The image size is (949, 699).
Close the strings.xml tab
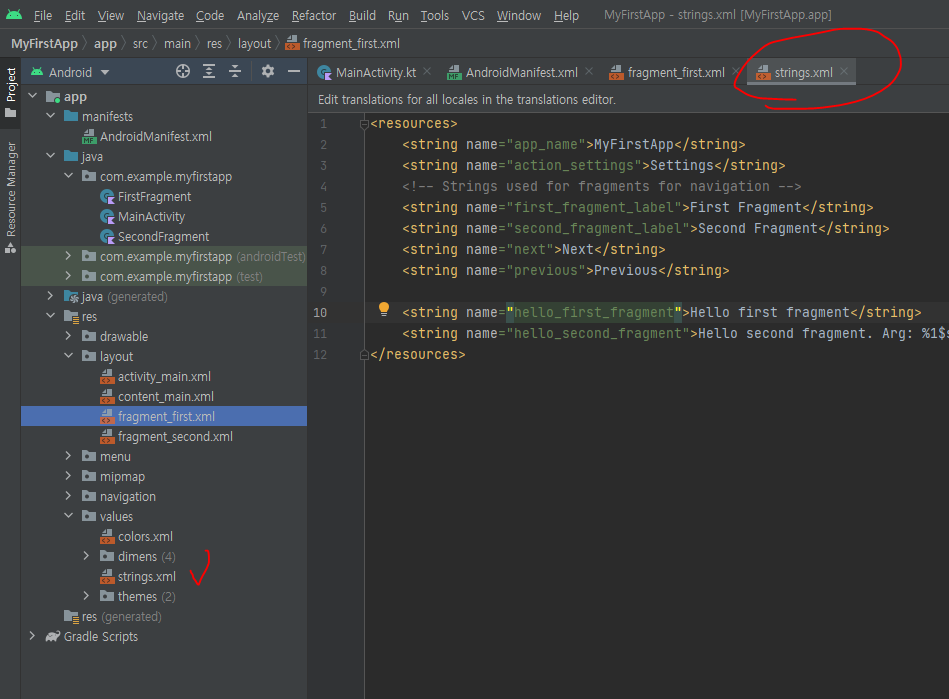[844, 71]
